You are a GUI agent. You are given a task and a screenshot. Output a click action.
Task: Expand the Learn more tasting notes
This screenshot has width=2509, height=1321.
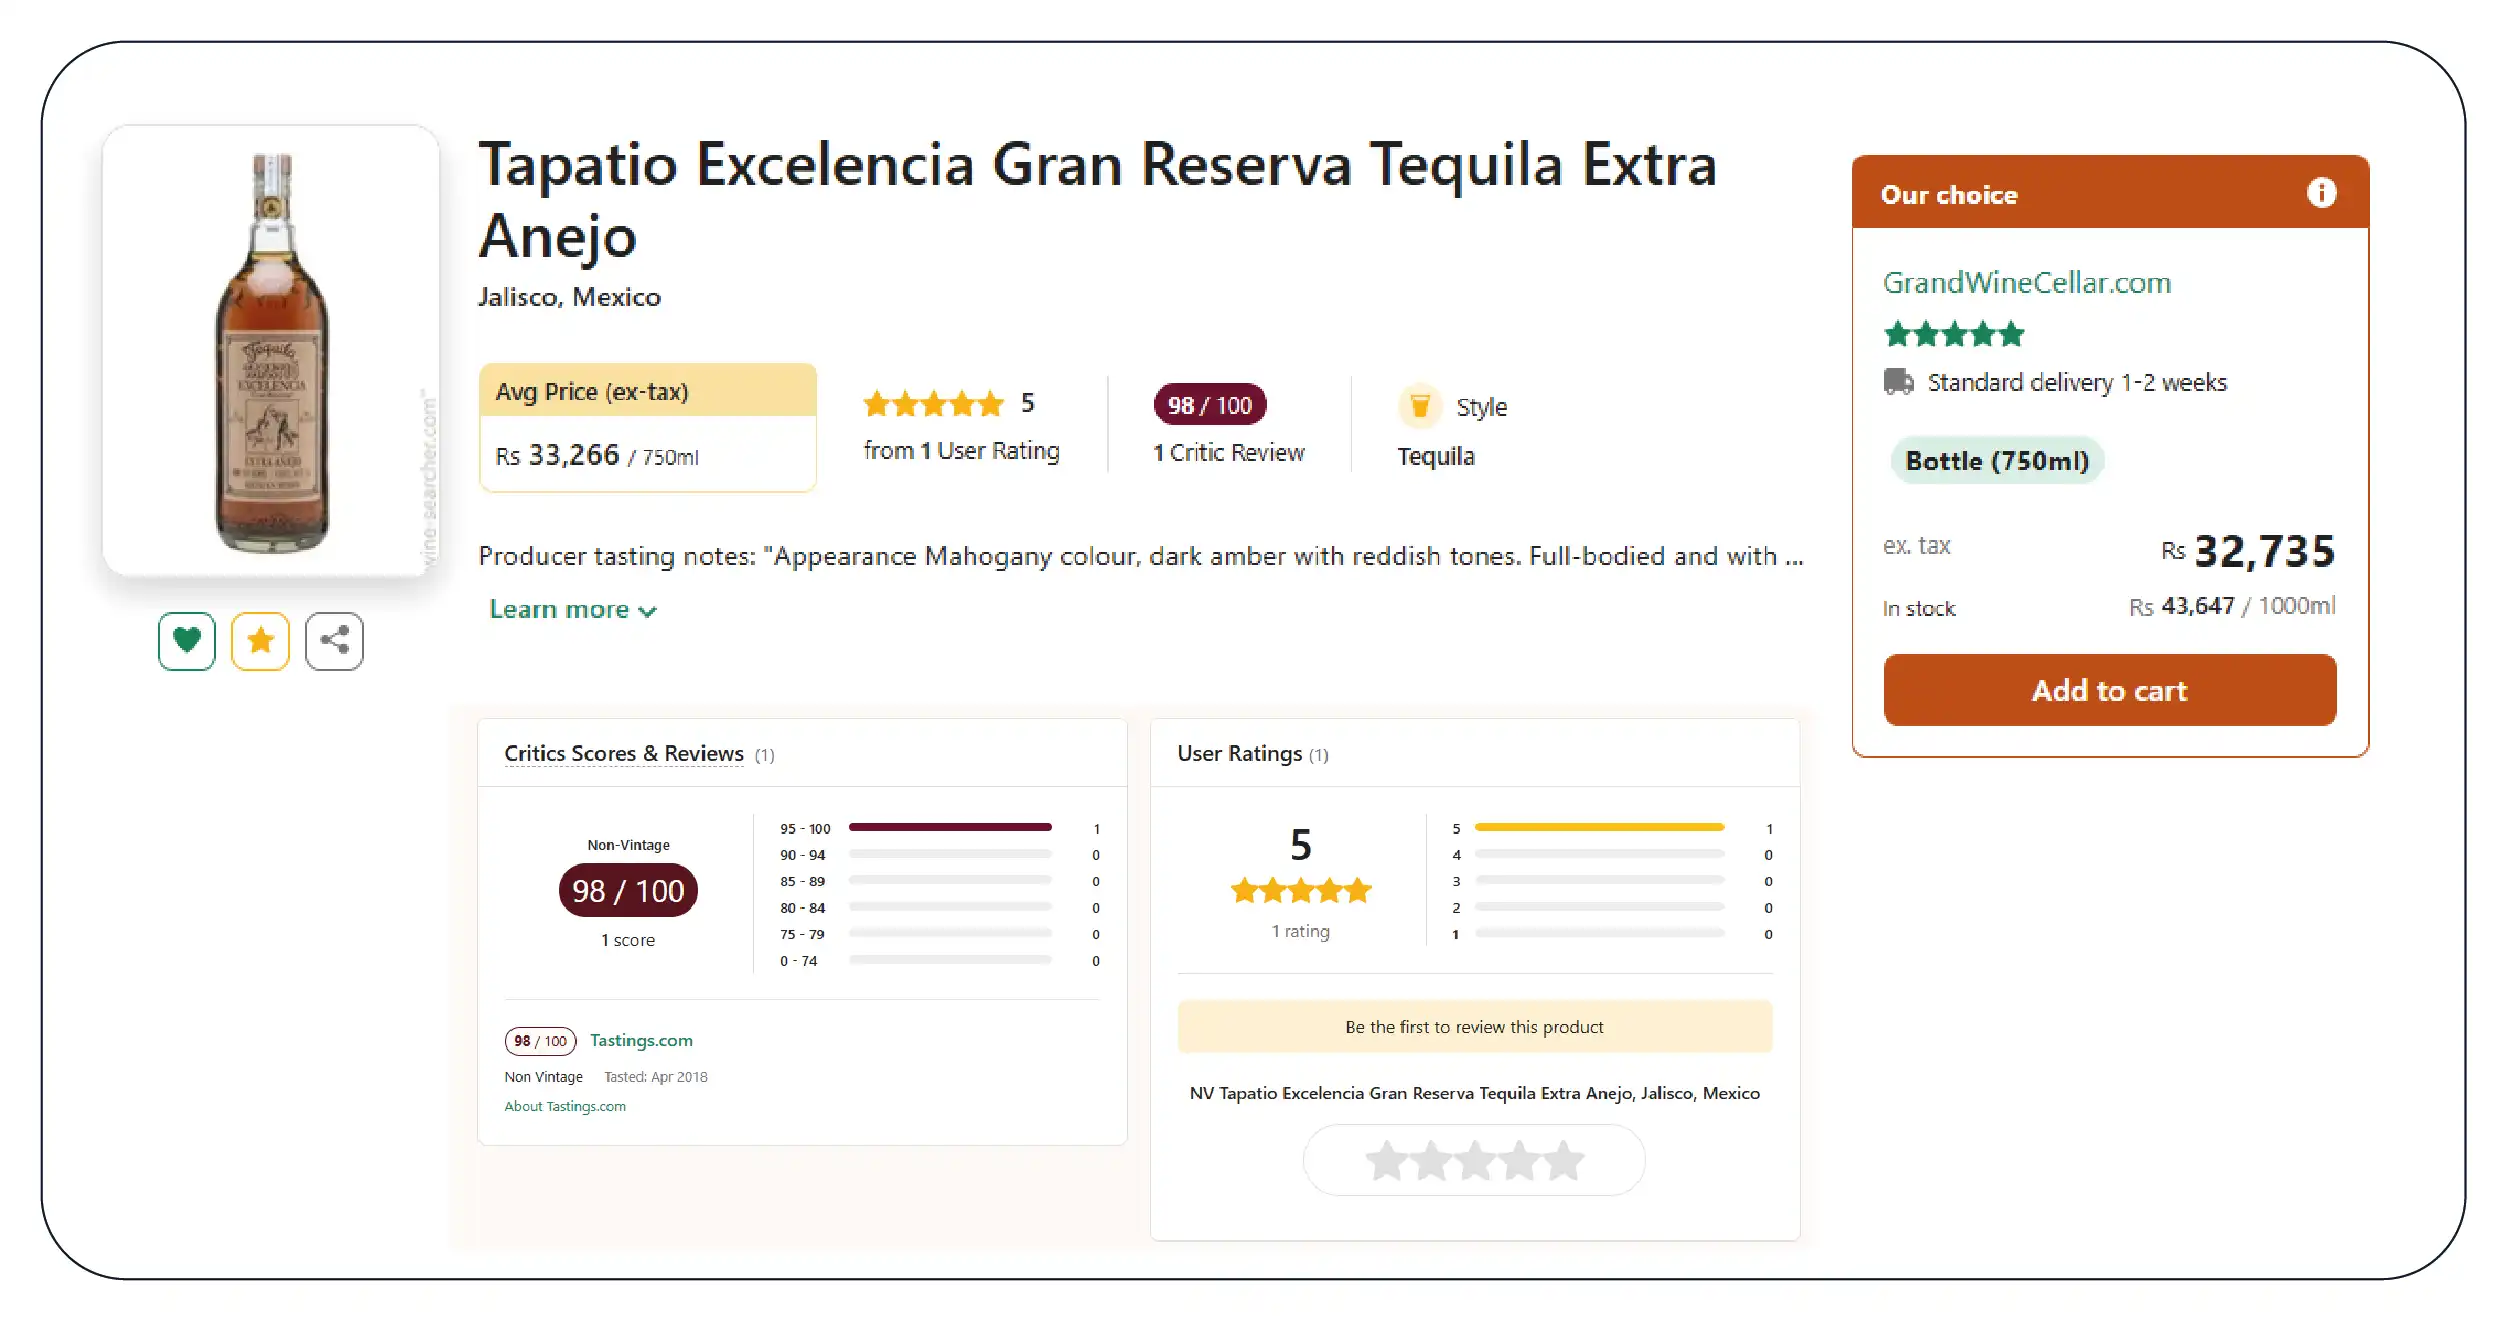pos(572,610)
